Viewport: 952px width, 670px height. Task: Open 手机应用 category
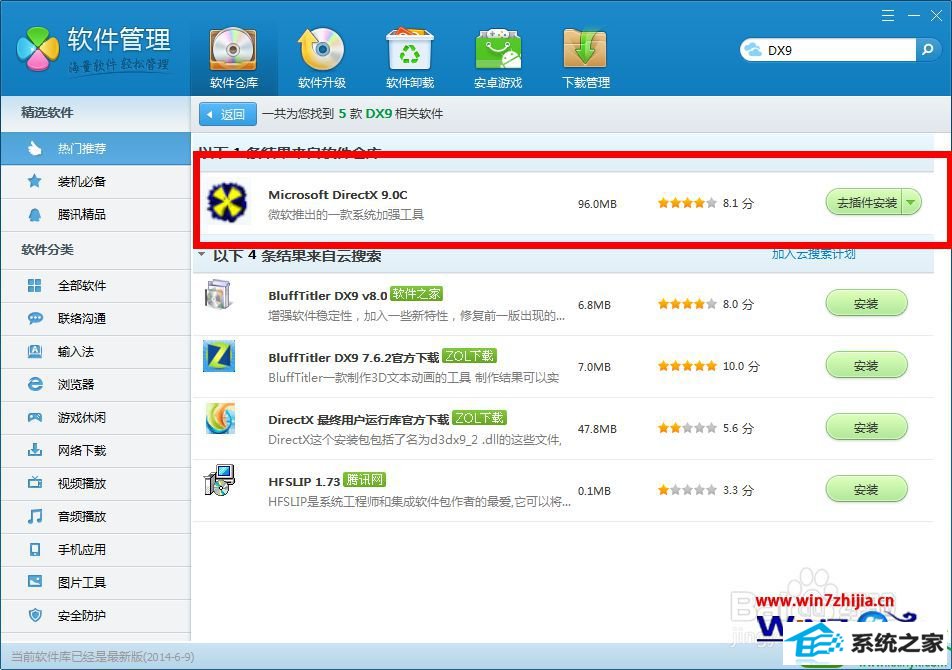(95, 549)
